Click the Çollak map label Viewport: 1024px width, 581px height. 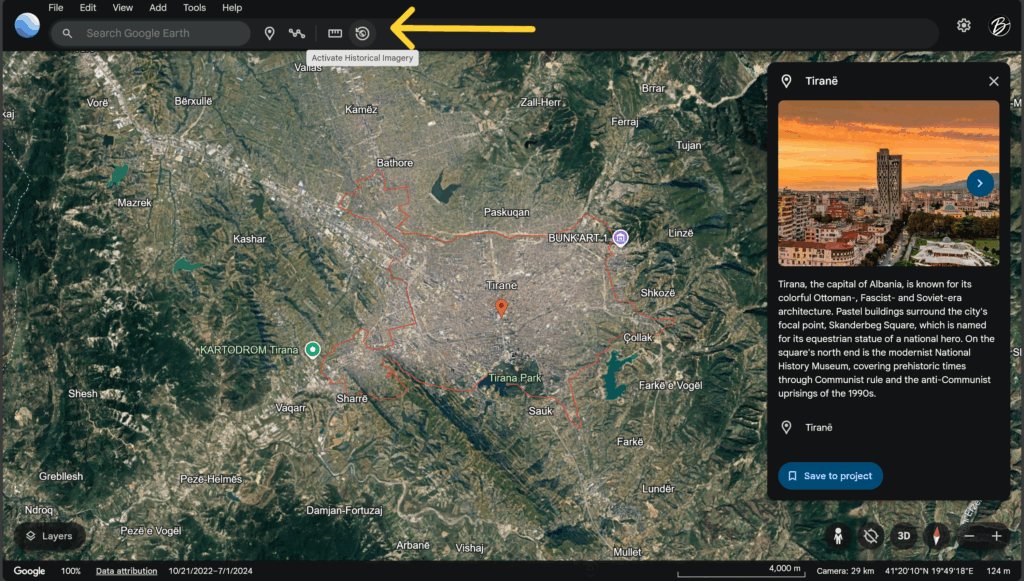point(637,338)
